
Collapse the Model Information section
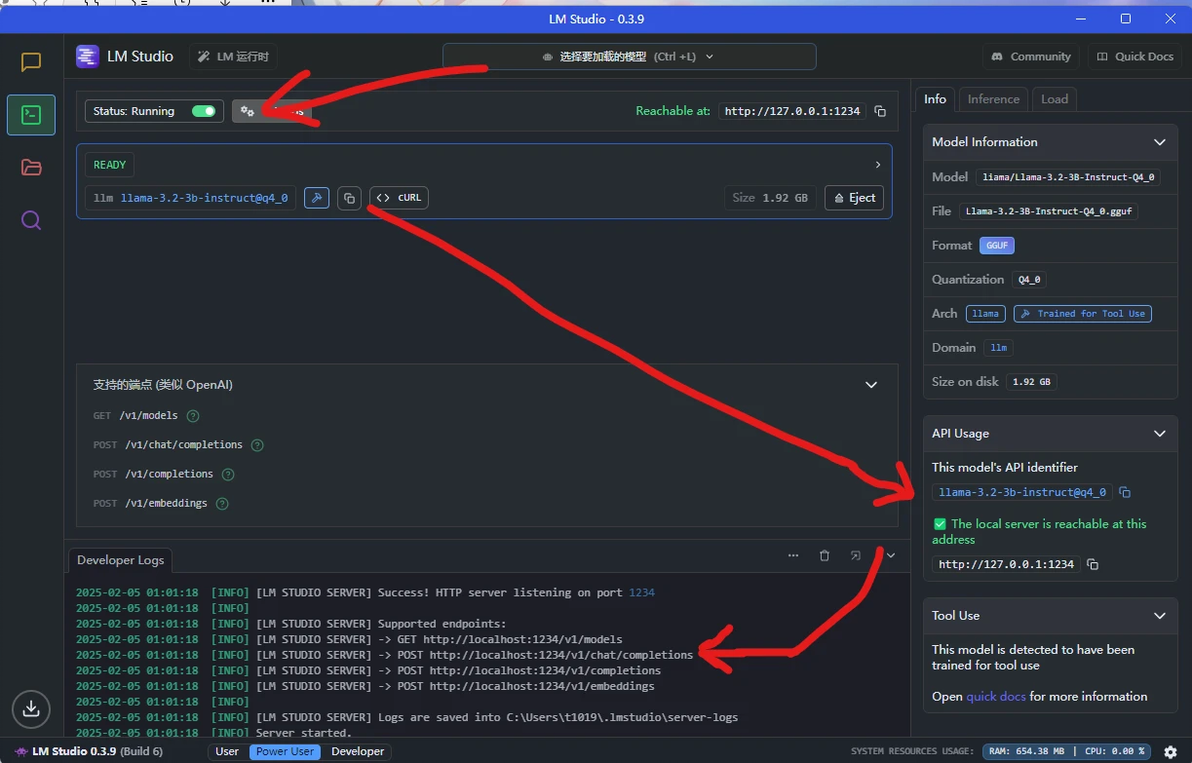pos(1159,142)
